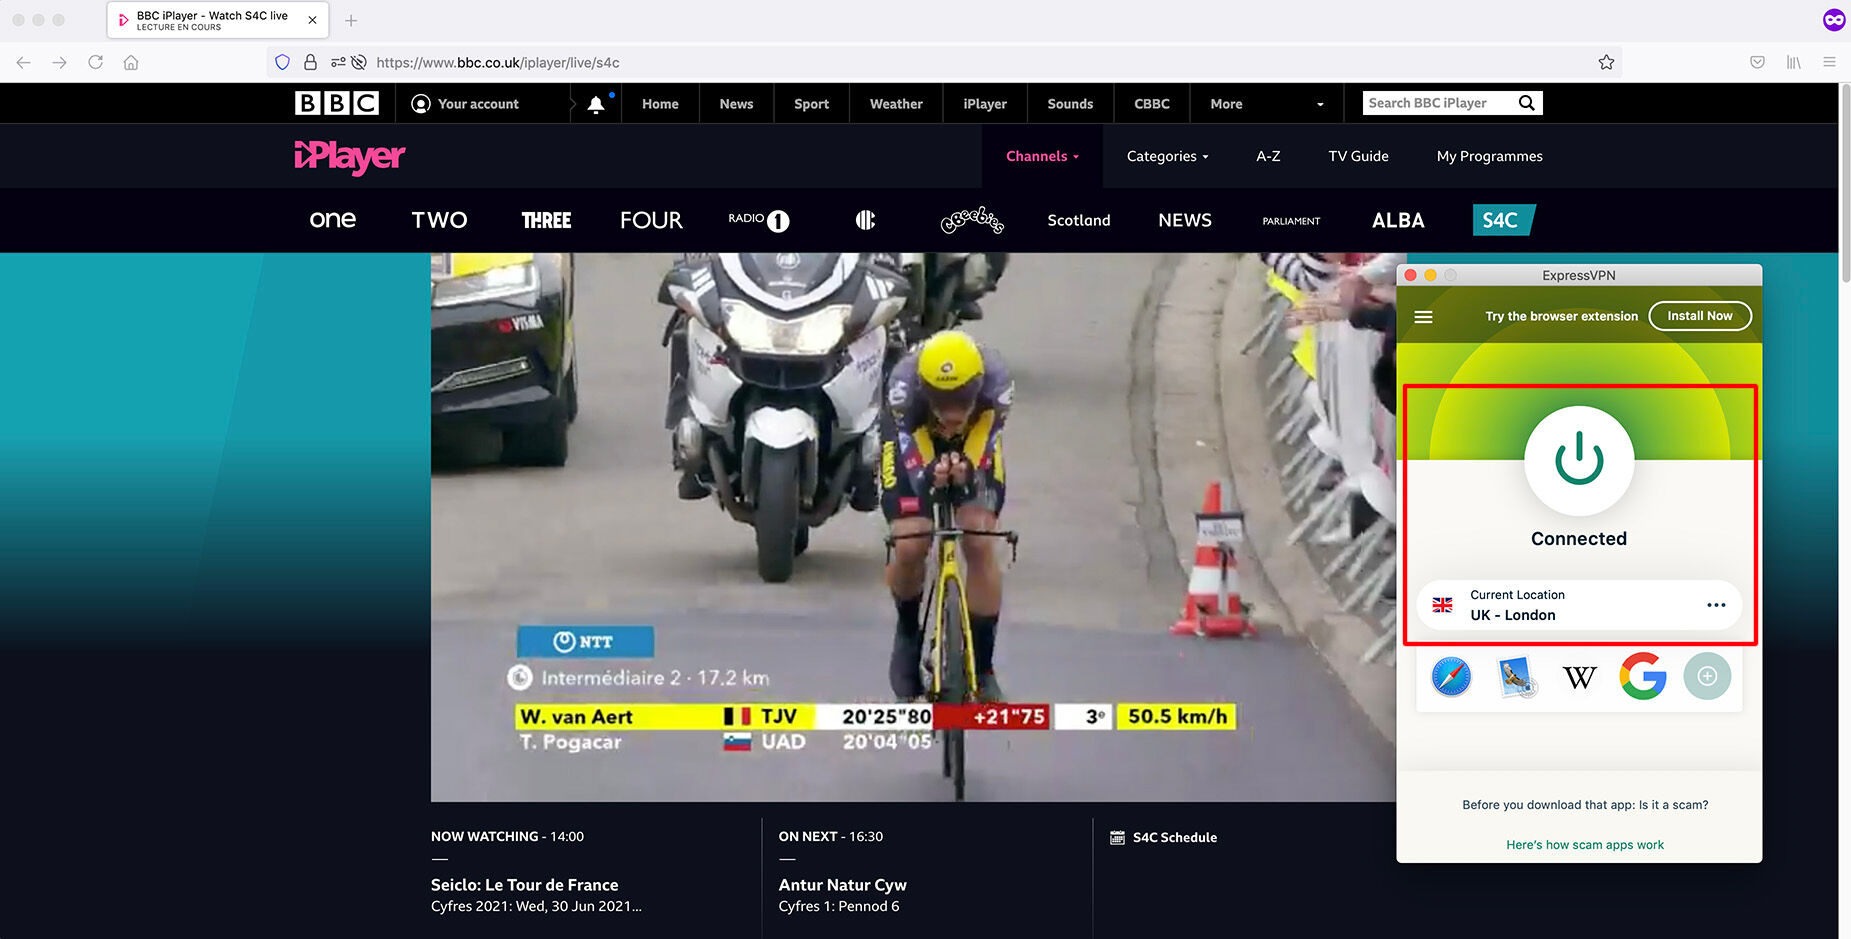Add a new shortcut in ExpressVPN

(1707, 677)
